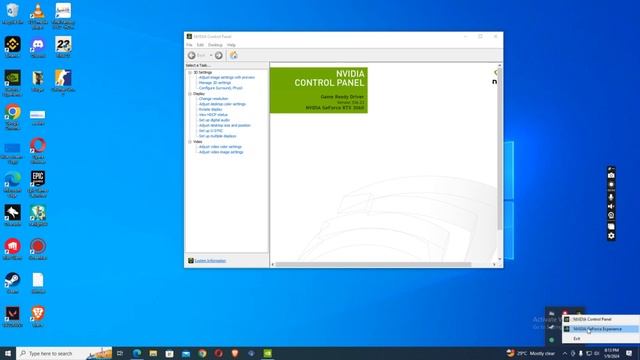Select the GeForce Experience desktop icon
The height and width of the screenshot is (360, 640).
click(12, 83)
